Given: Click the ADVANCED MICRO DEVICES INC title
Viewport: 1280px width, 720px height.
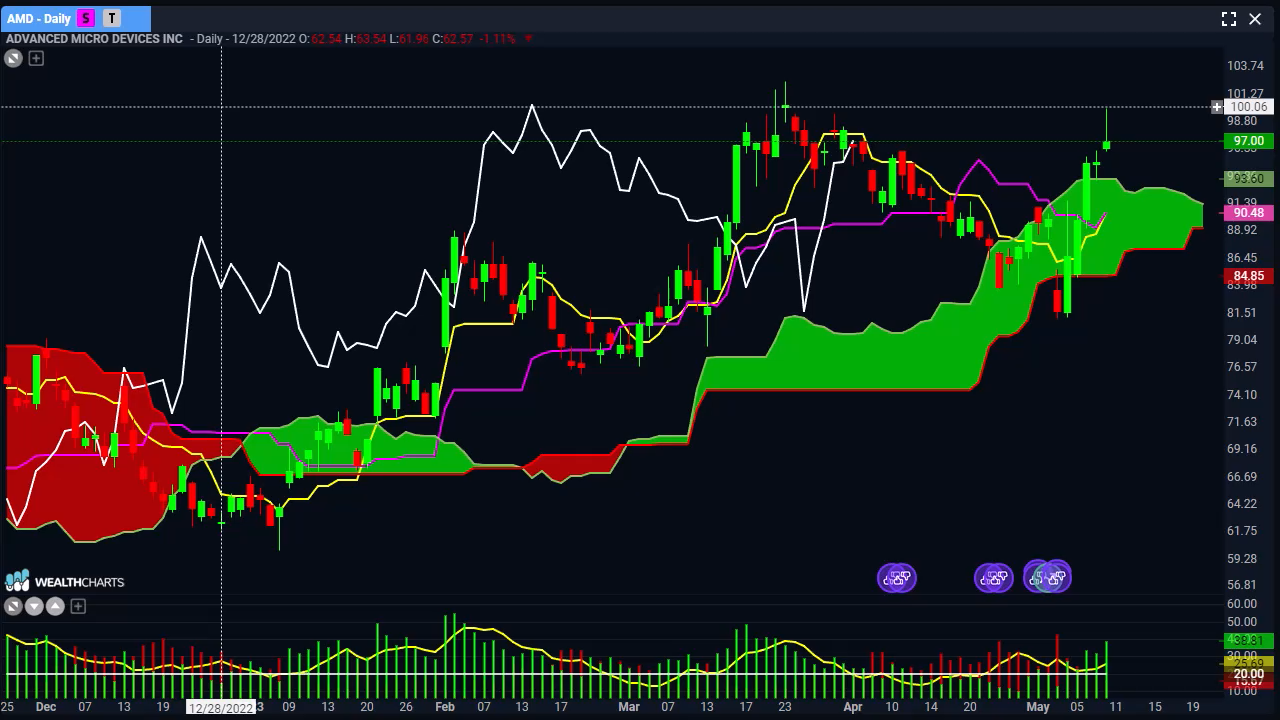Looking at the screenshot, I should tap(94, 39).
